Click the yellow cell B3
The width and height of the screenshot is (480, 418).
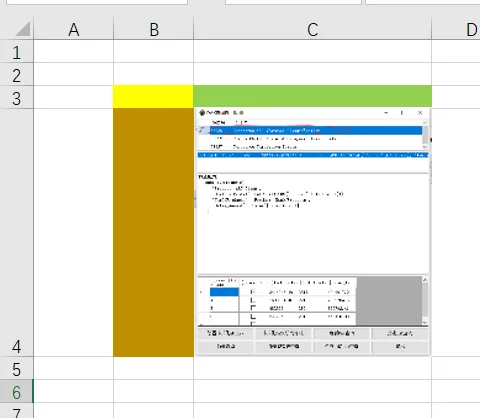[153, 97]
